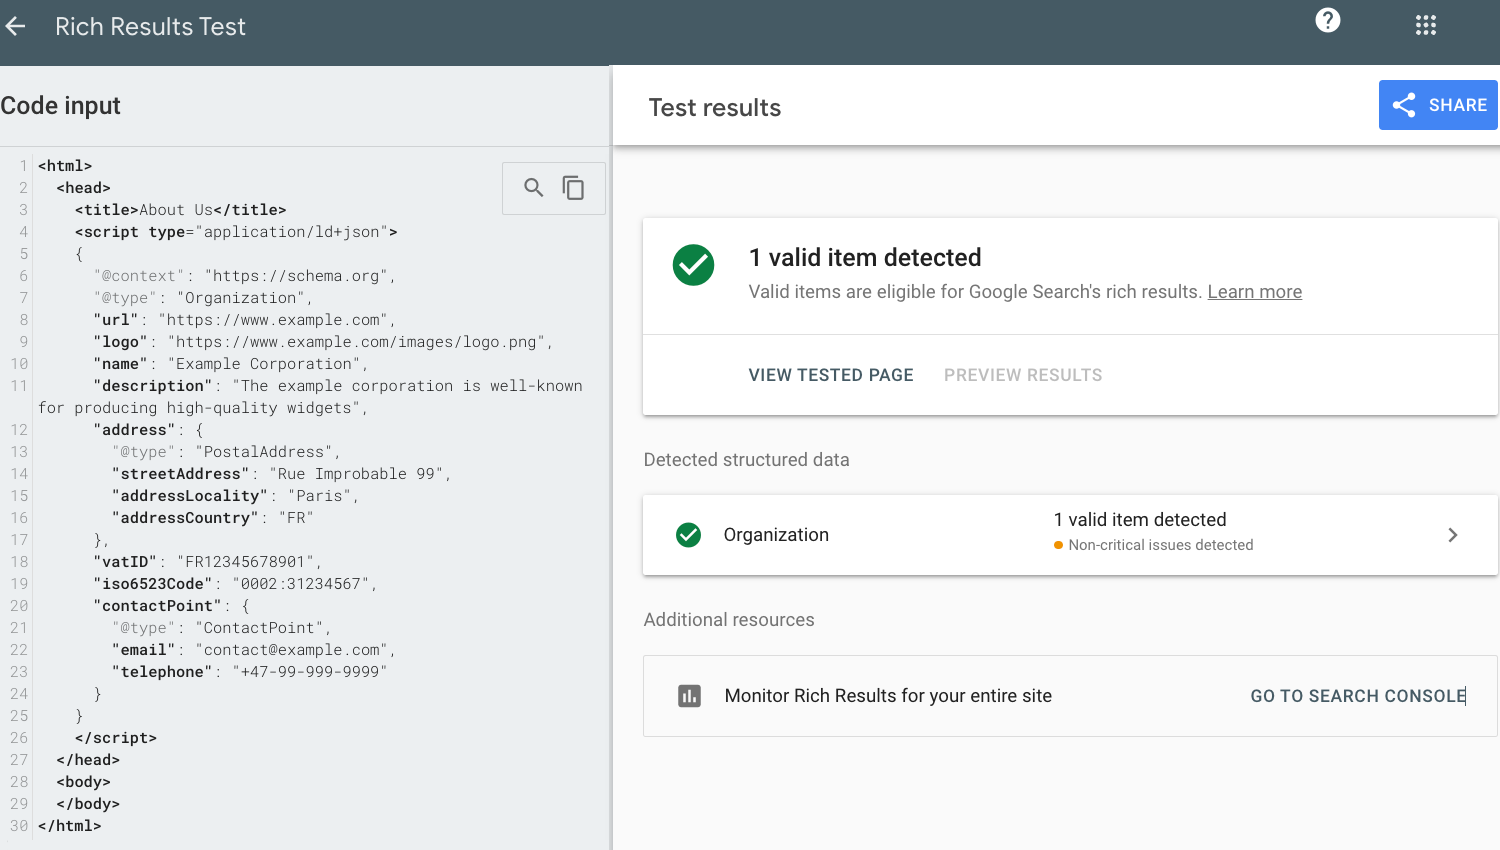
Task: Click the SHARE button label
Action: click(1457, 105)
